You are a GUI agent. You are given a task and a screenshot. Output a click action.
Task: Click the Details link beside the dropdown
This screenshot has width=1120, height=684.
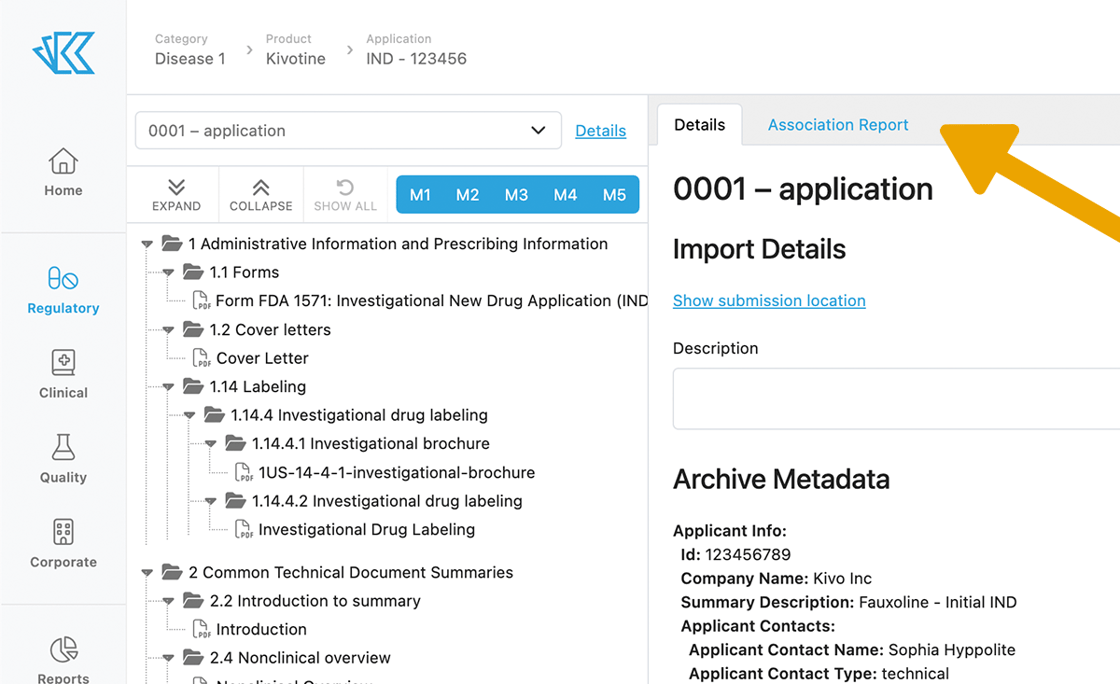coord(600,131)
